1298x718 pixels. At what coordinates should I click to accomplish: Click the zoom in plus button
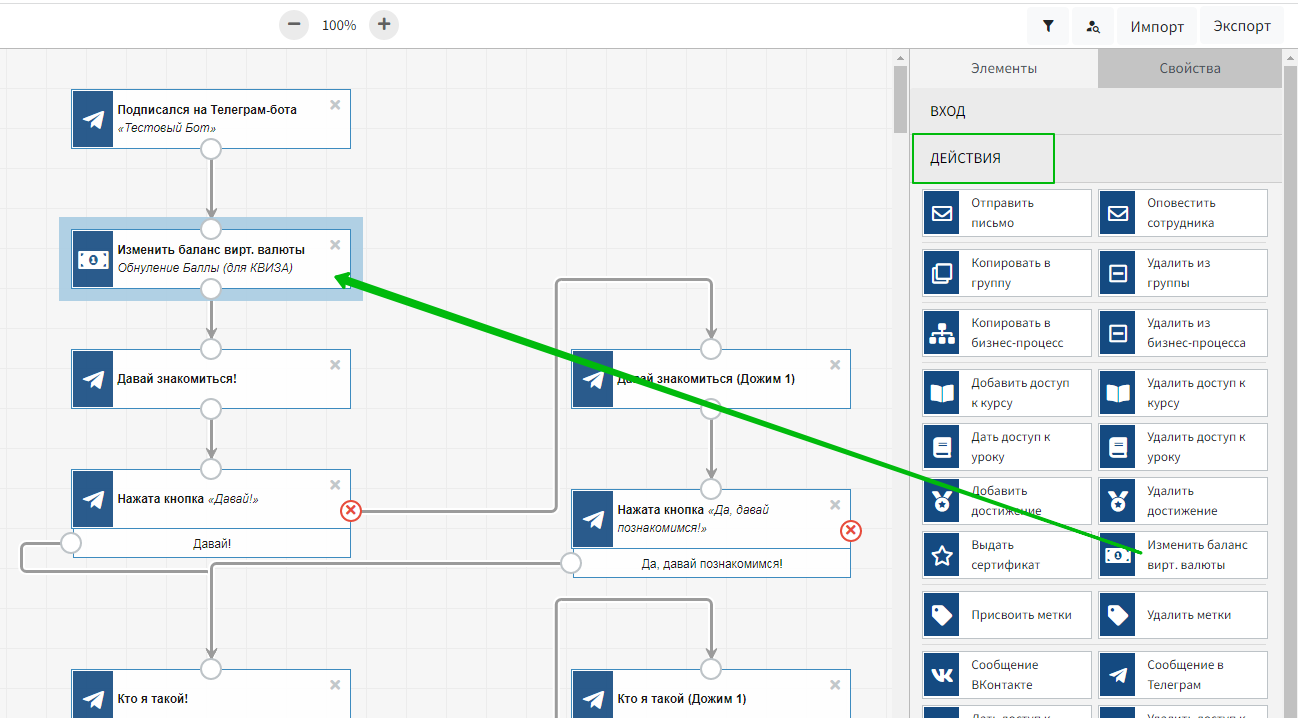click(x=384, y=25)
